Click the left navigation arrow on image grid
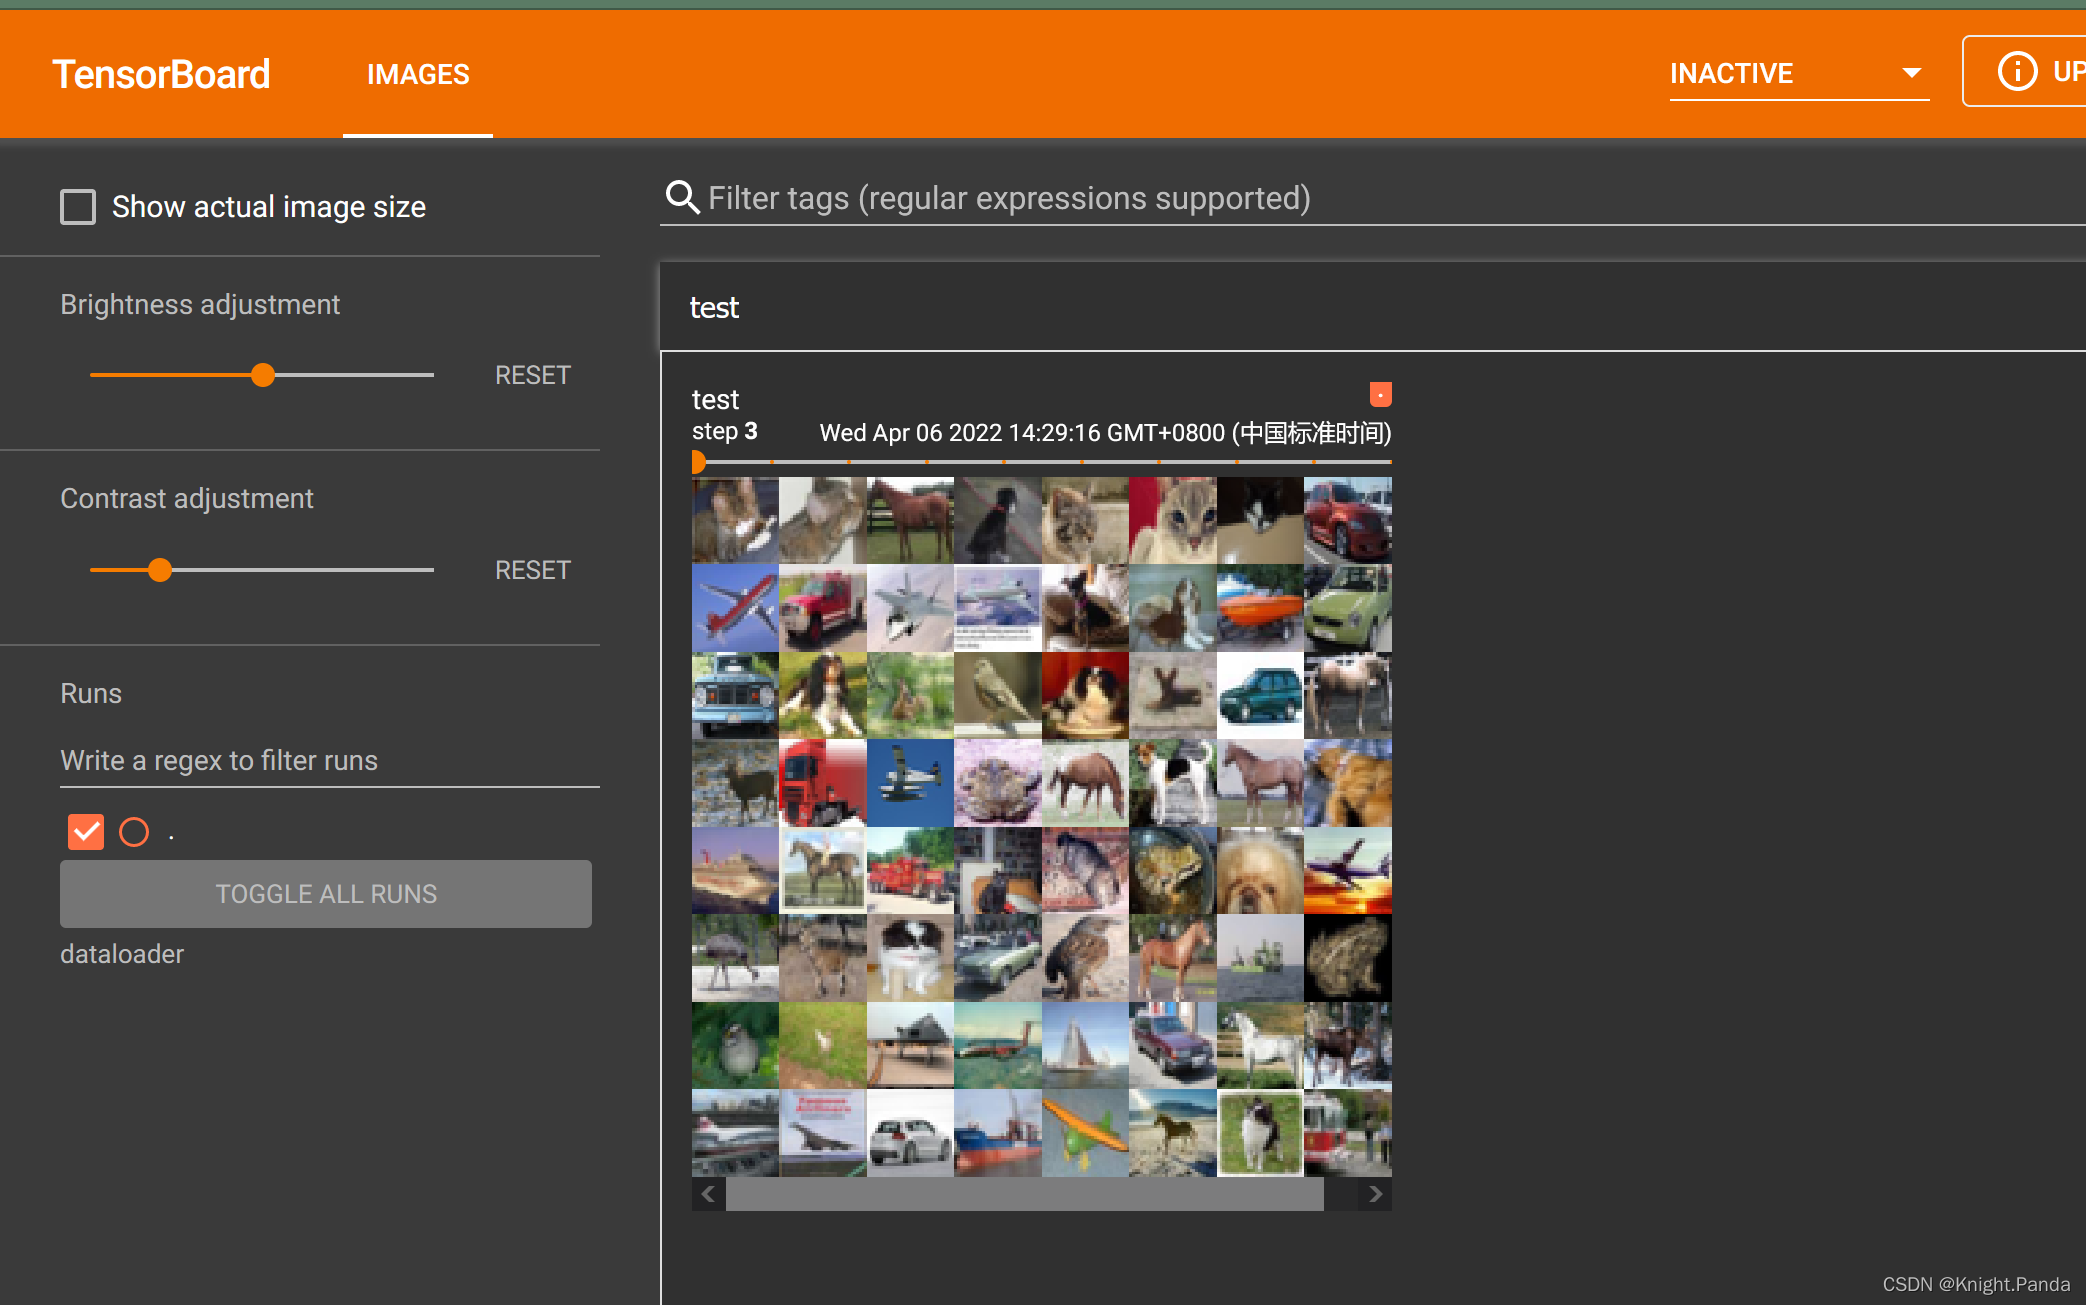 pyautogui.click(x=708, y=1194)
